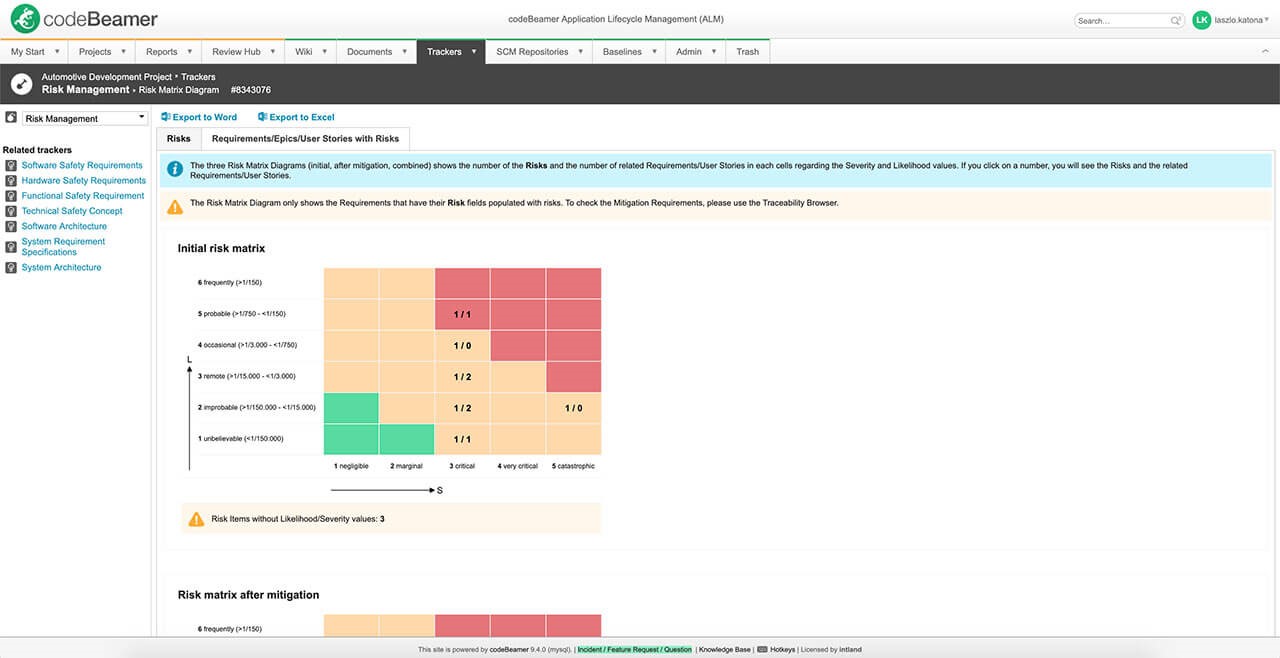Image resolution: width=1280 pixels, height=658 pixels.
Task: Click the '1 negligible' severity label
Action: click(351, 466)
